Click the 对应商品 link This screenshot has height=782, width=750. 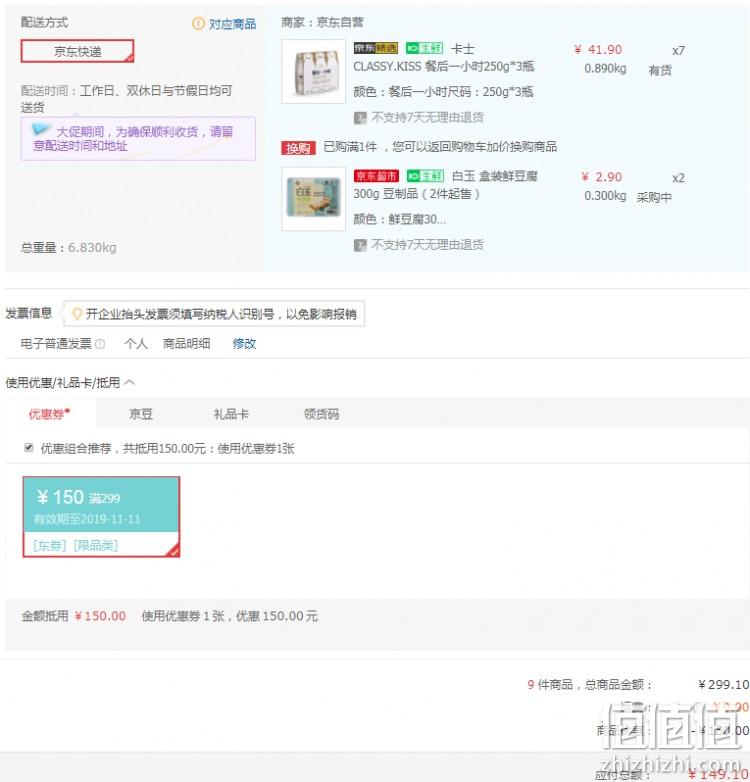pyautogui.click(x=232, y=23)
